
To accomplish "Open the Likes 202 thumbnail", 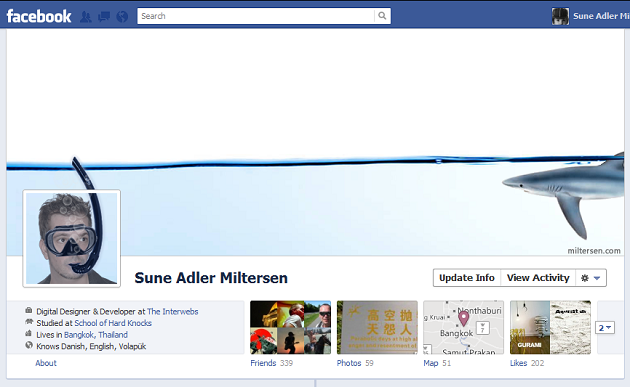I will (550, 328).
